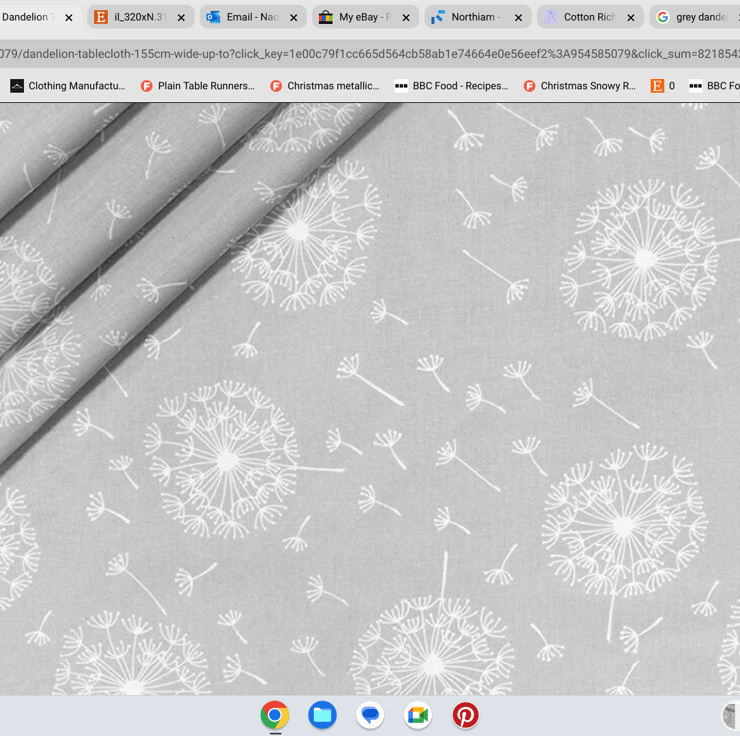
Task: Close the Email tab
Action: (x=294, y=18)
